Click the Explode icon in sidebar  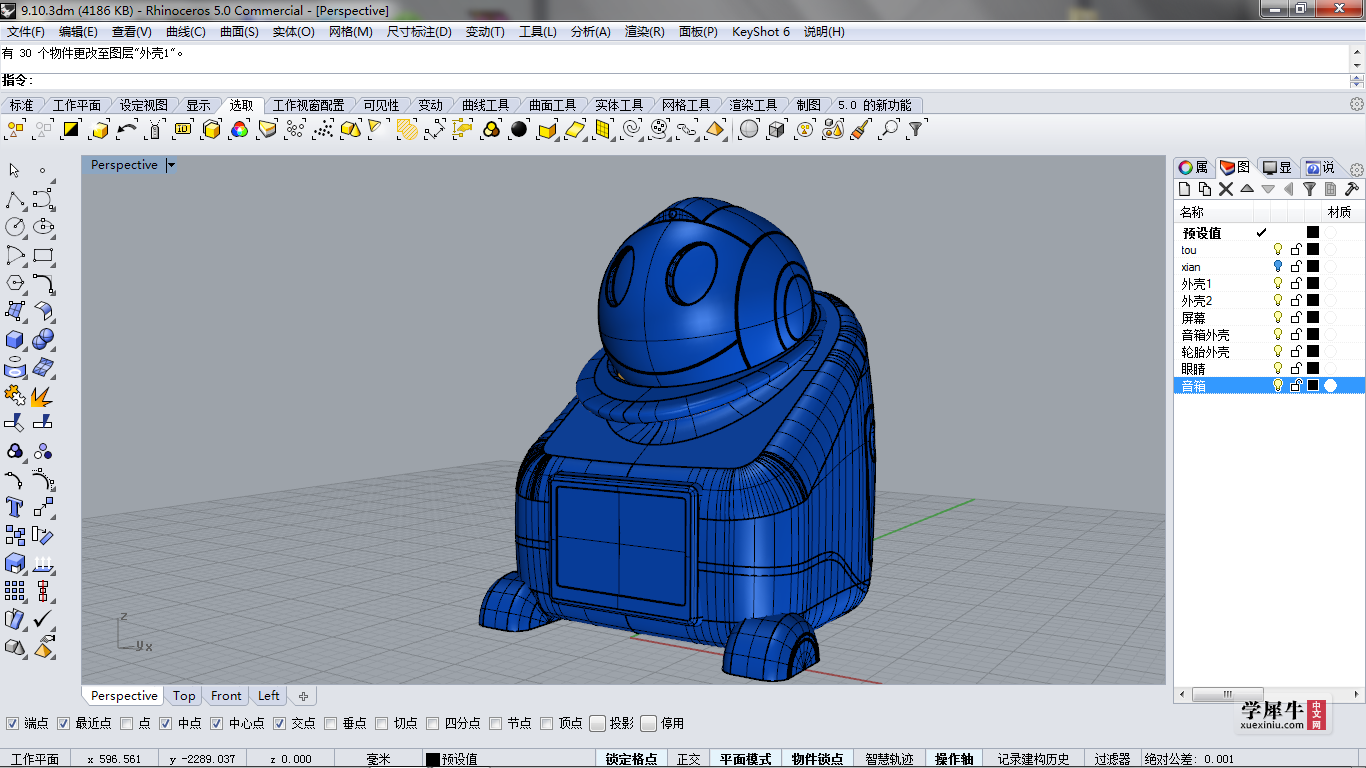point(43,396)
